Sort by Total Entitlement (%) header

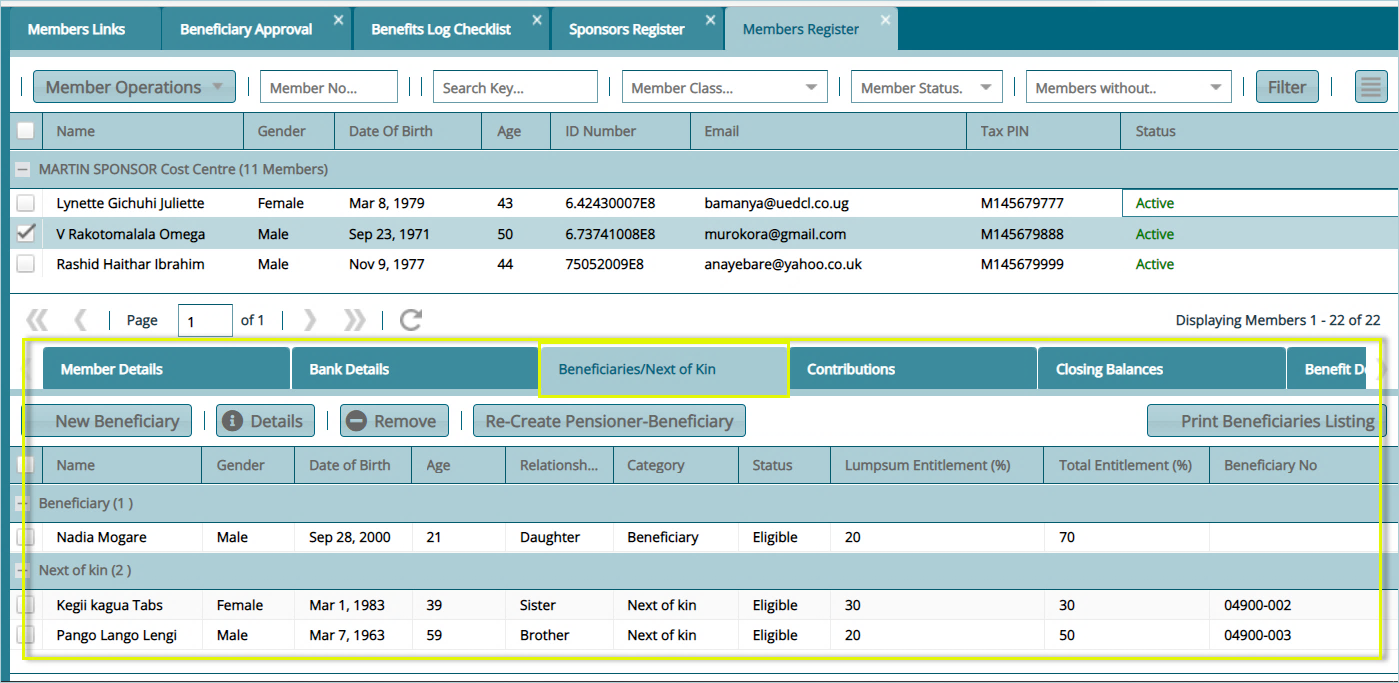tap(1127, 465)
